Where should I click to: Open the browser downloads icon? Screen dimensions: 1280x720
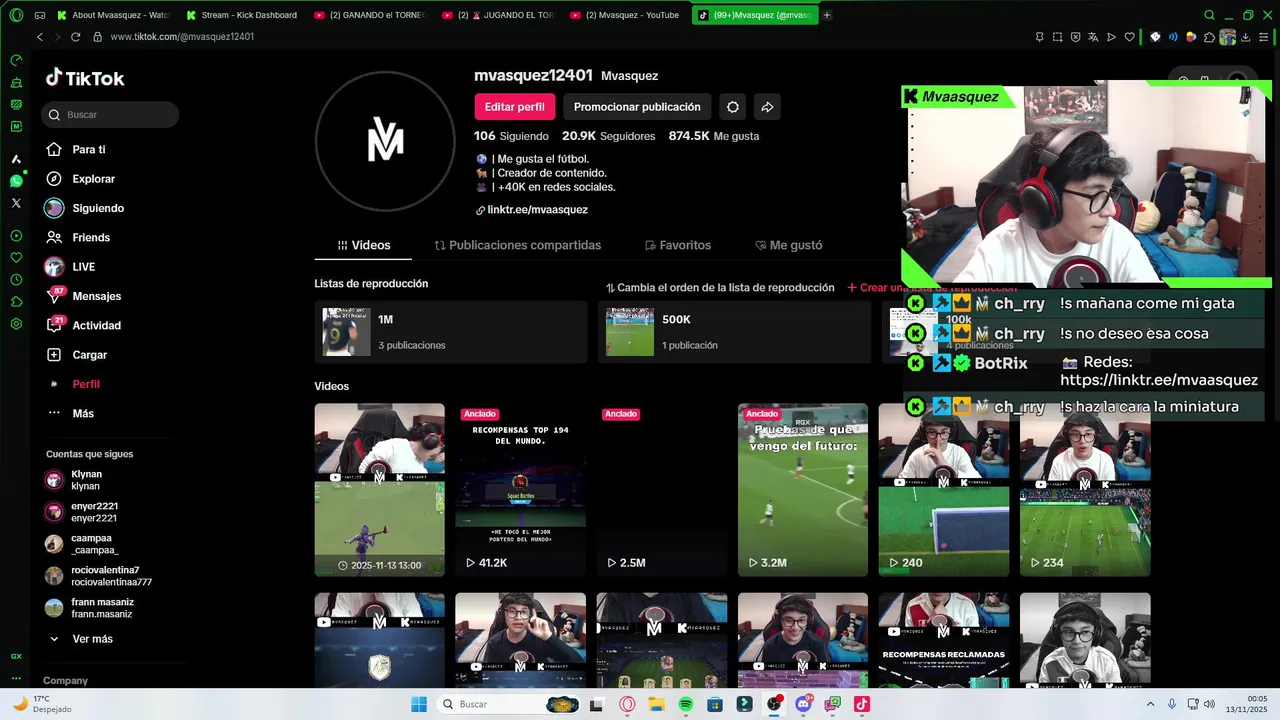1247,37
